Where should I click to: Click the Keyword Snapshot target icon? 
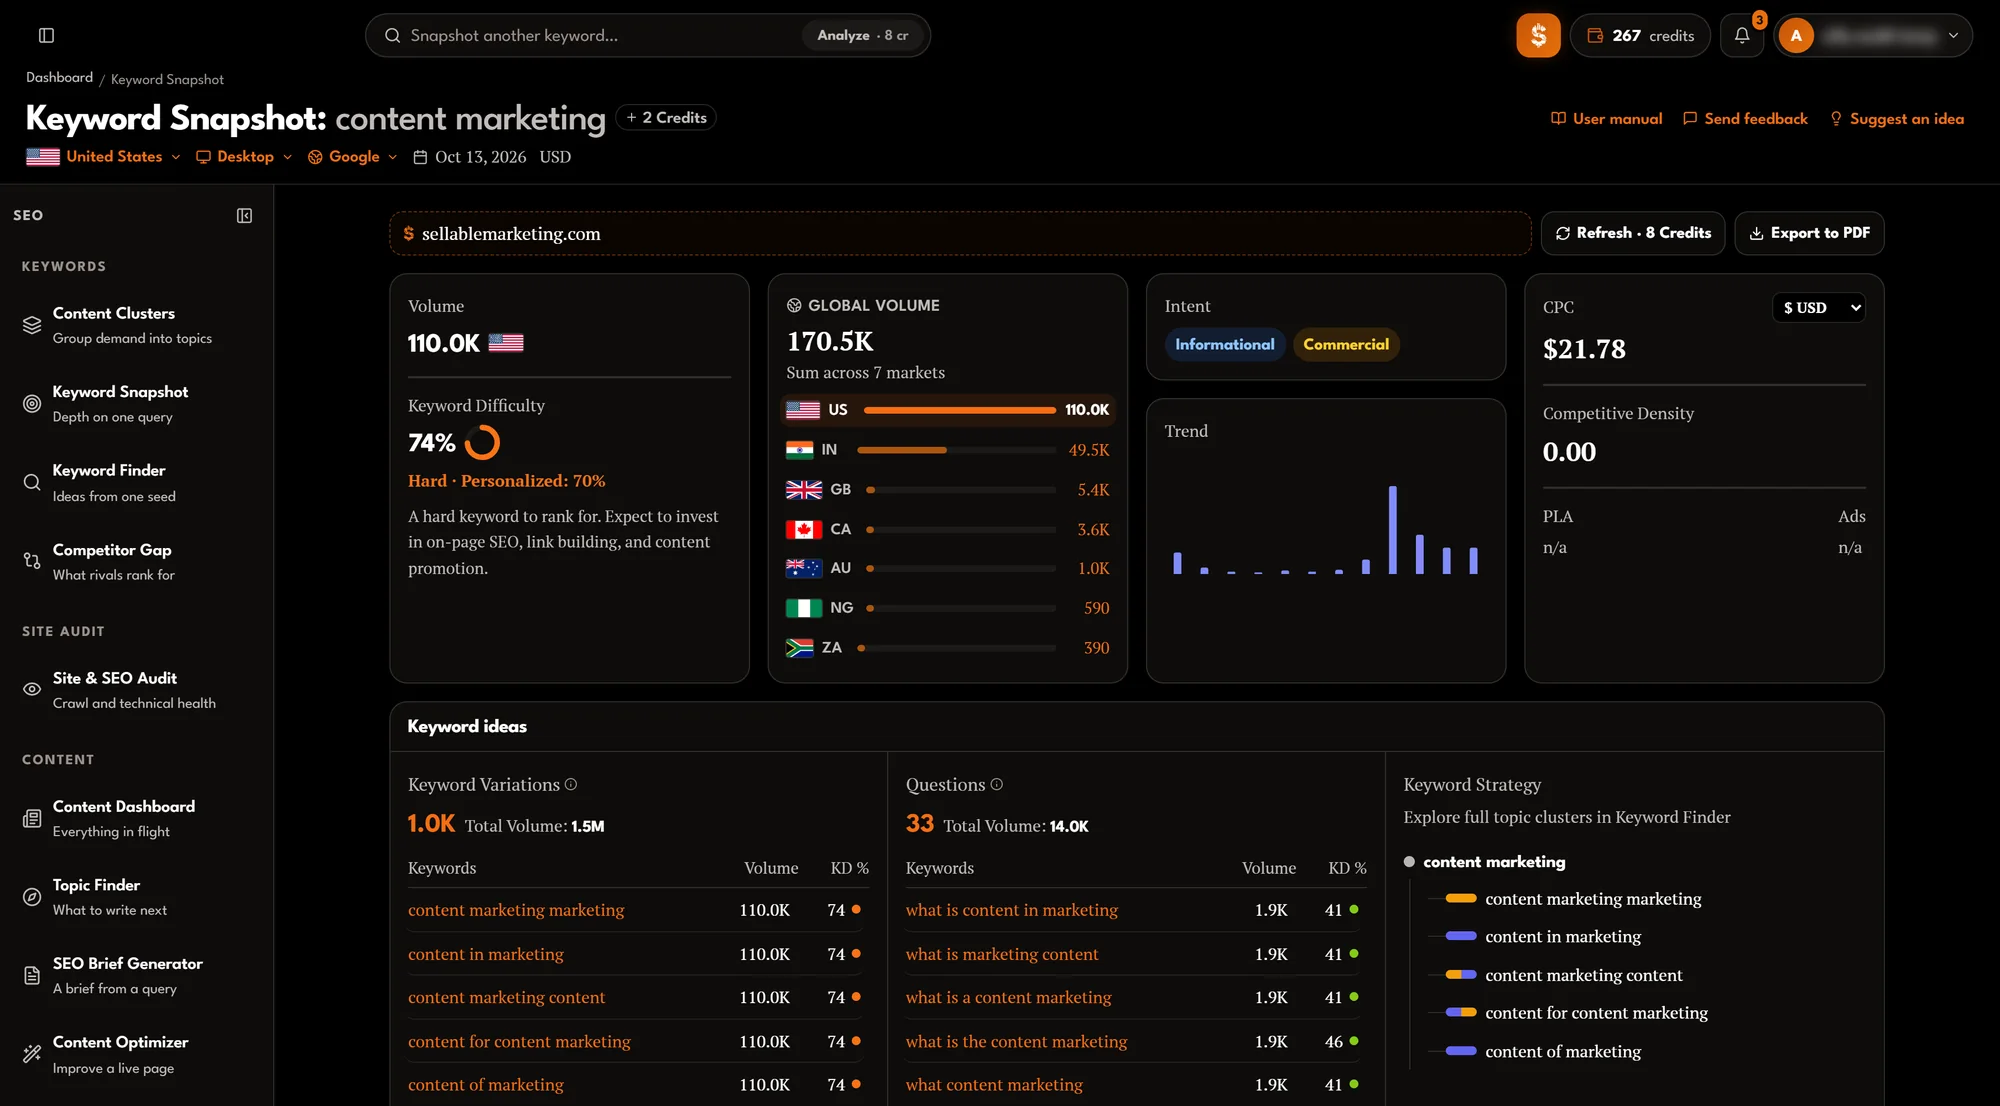point(32,404)
